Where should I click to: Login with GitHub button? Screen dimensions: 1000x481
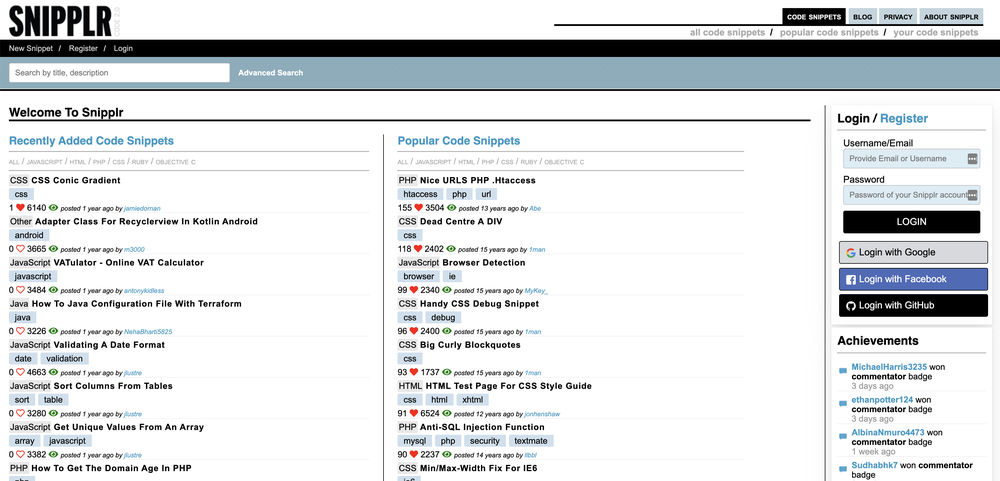coord(913,306)
